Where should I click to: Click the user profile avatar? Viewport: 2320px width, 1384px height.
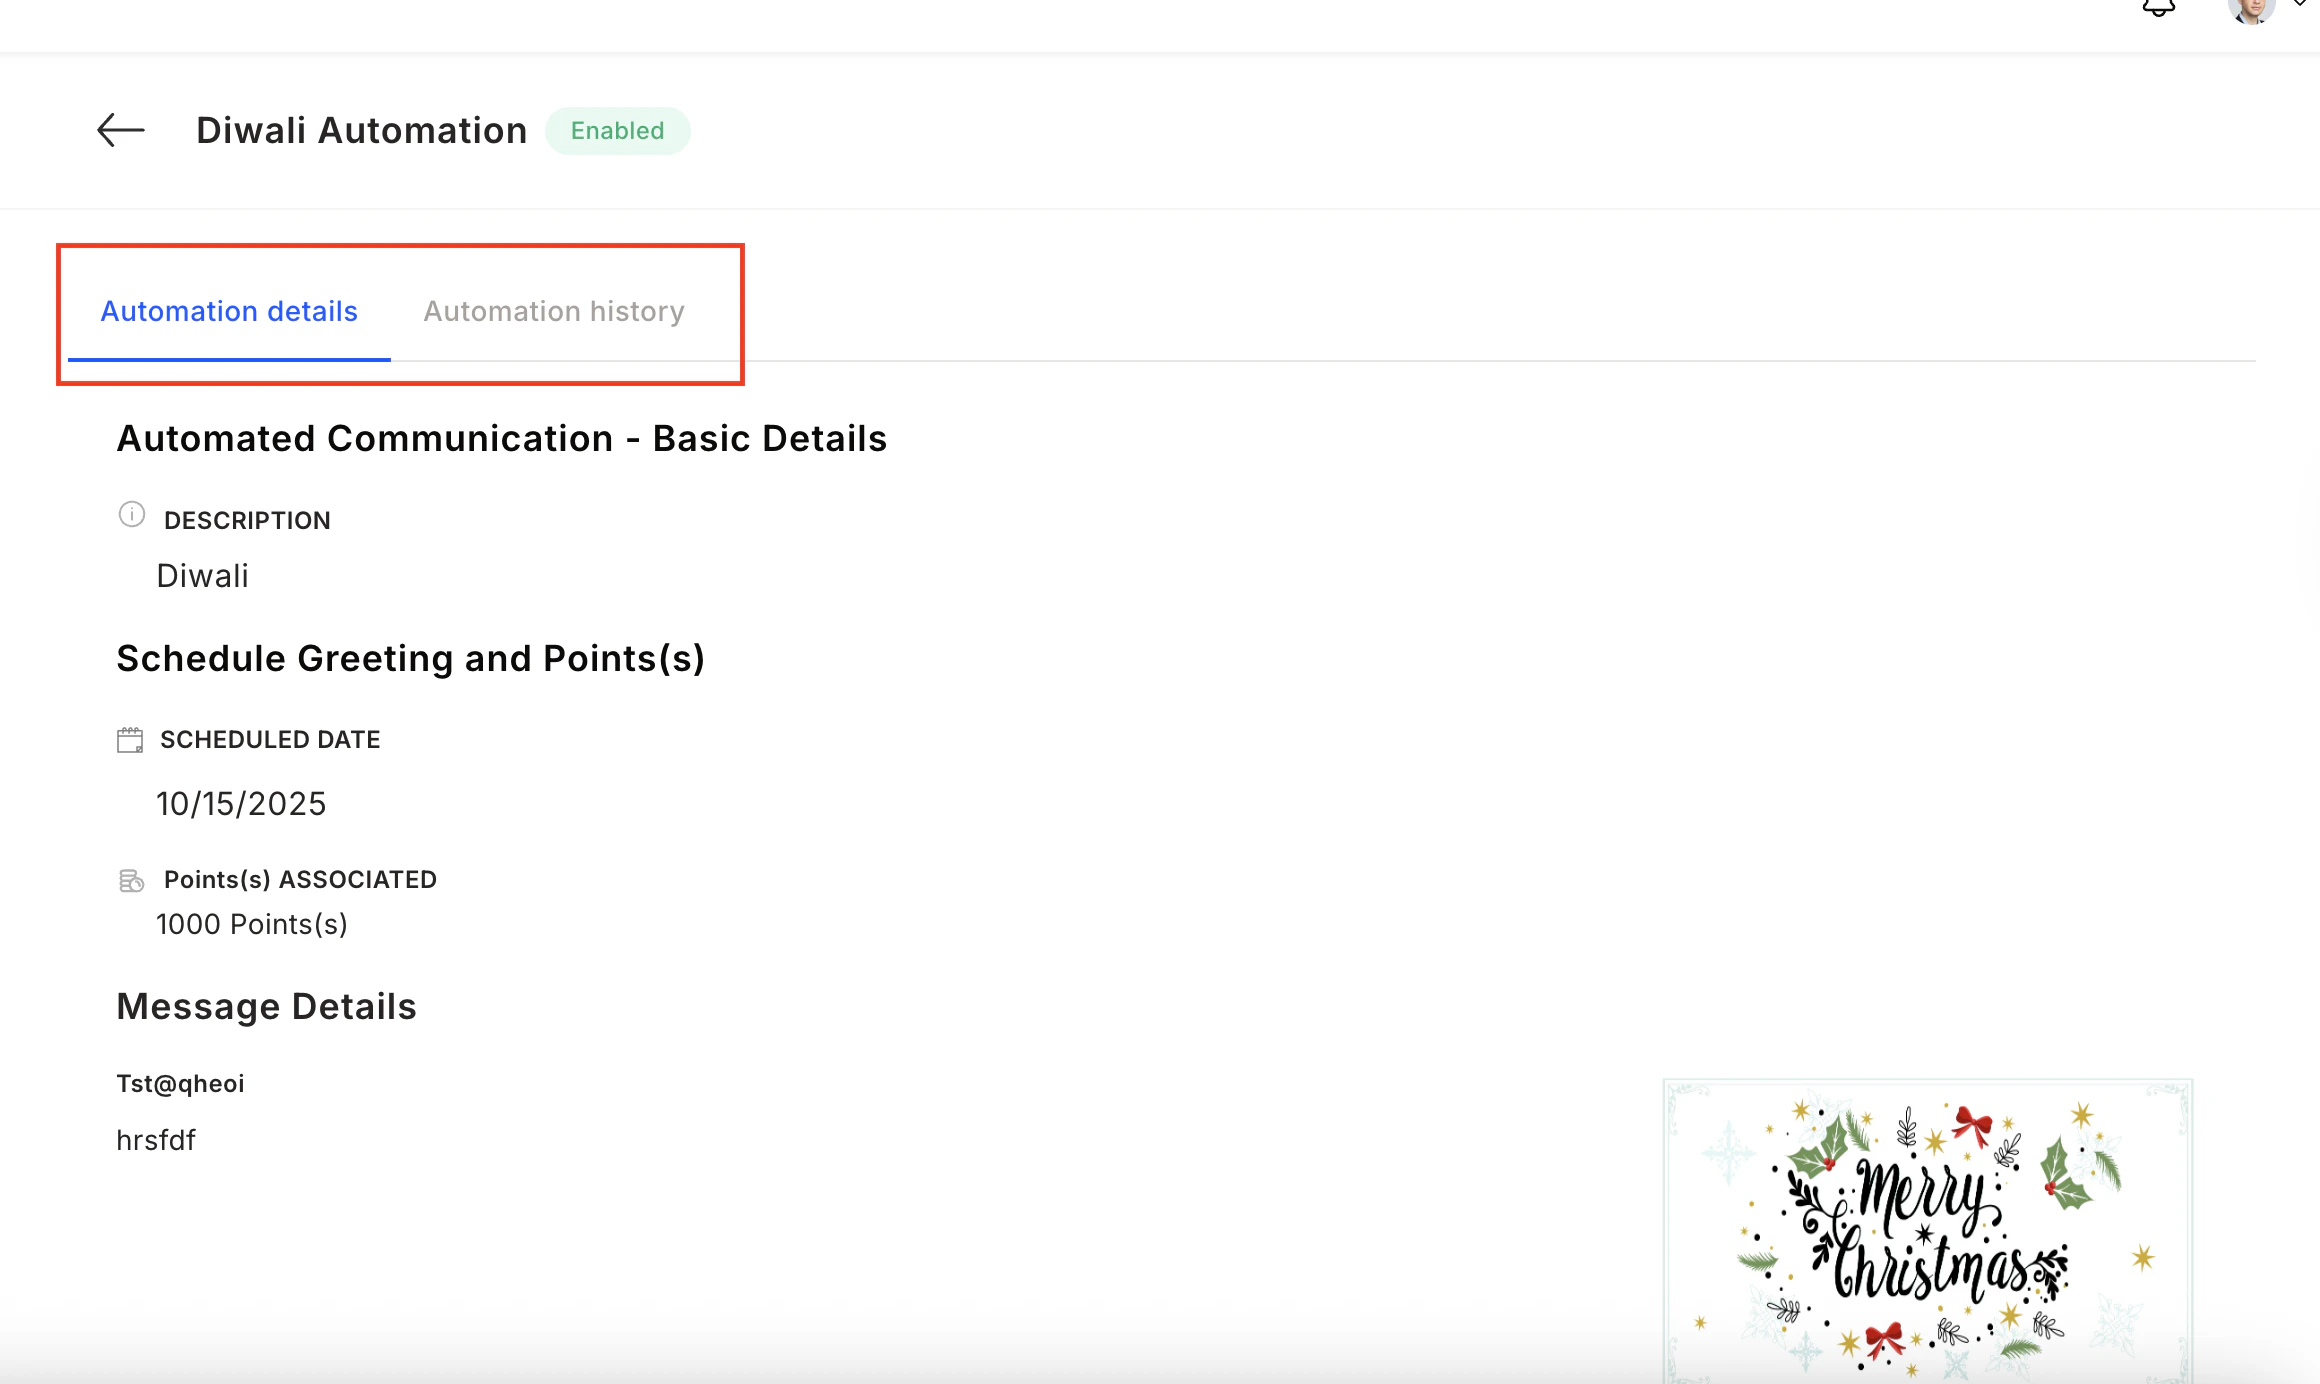coord(2251,9)
